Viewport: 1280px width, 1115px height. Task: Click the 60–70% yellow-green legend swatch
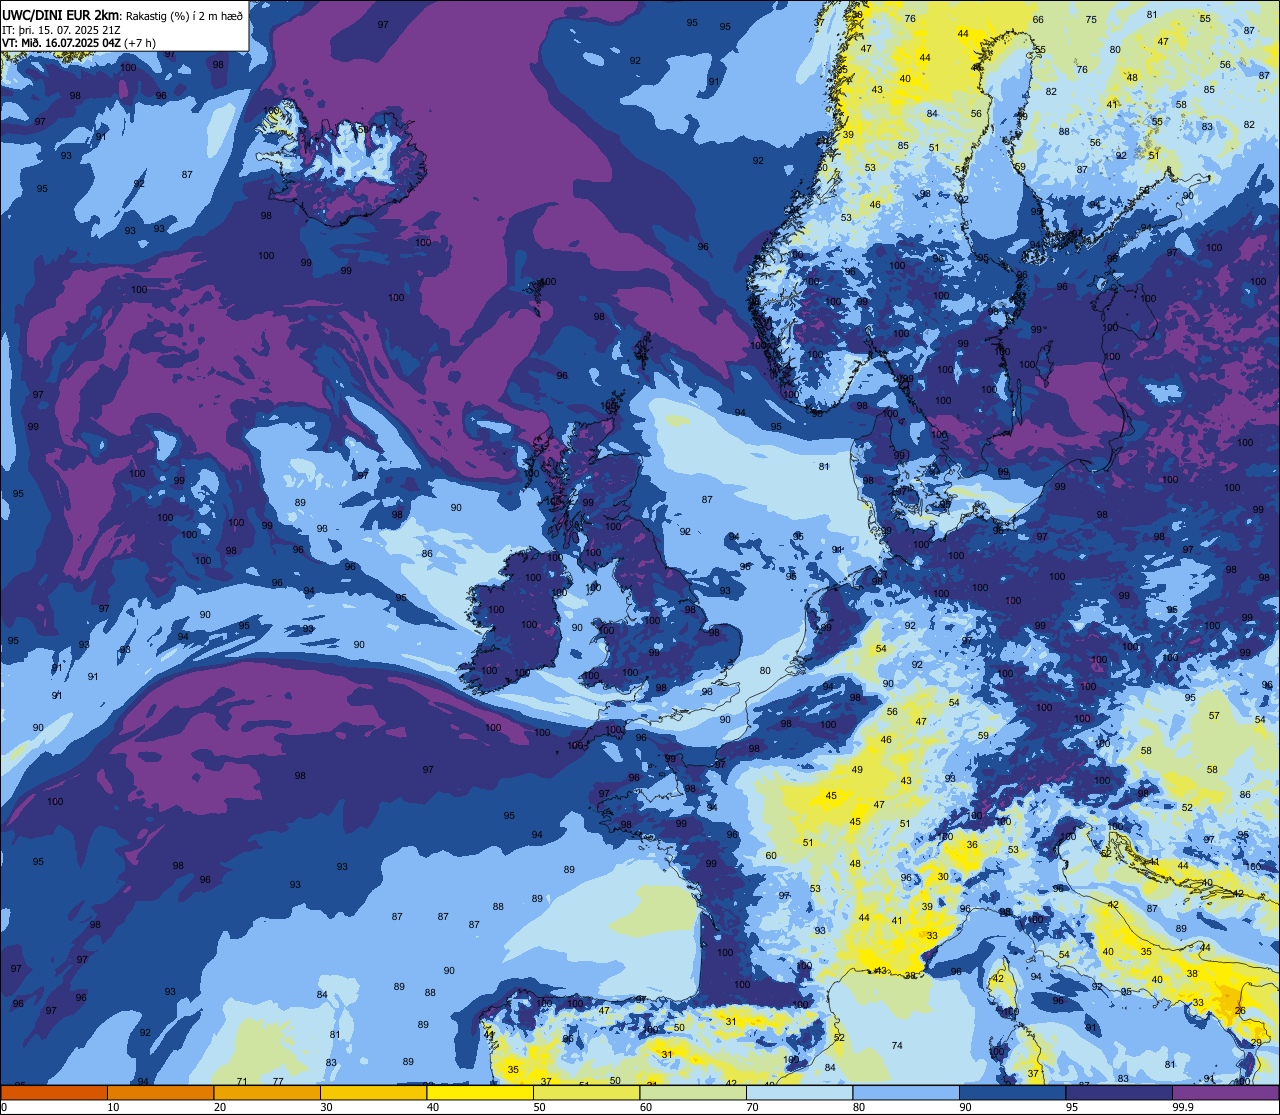pos(693,1092)
